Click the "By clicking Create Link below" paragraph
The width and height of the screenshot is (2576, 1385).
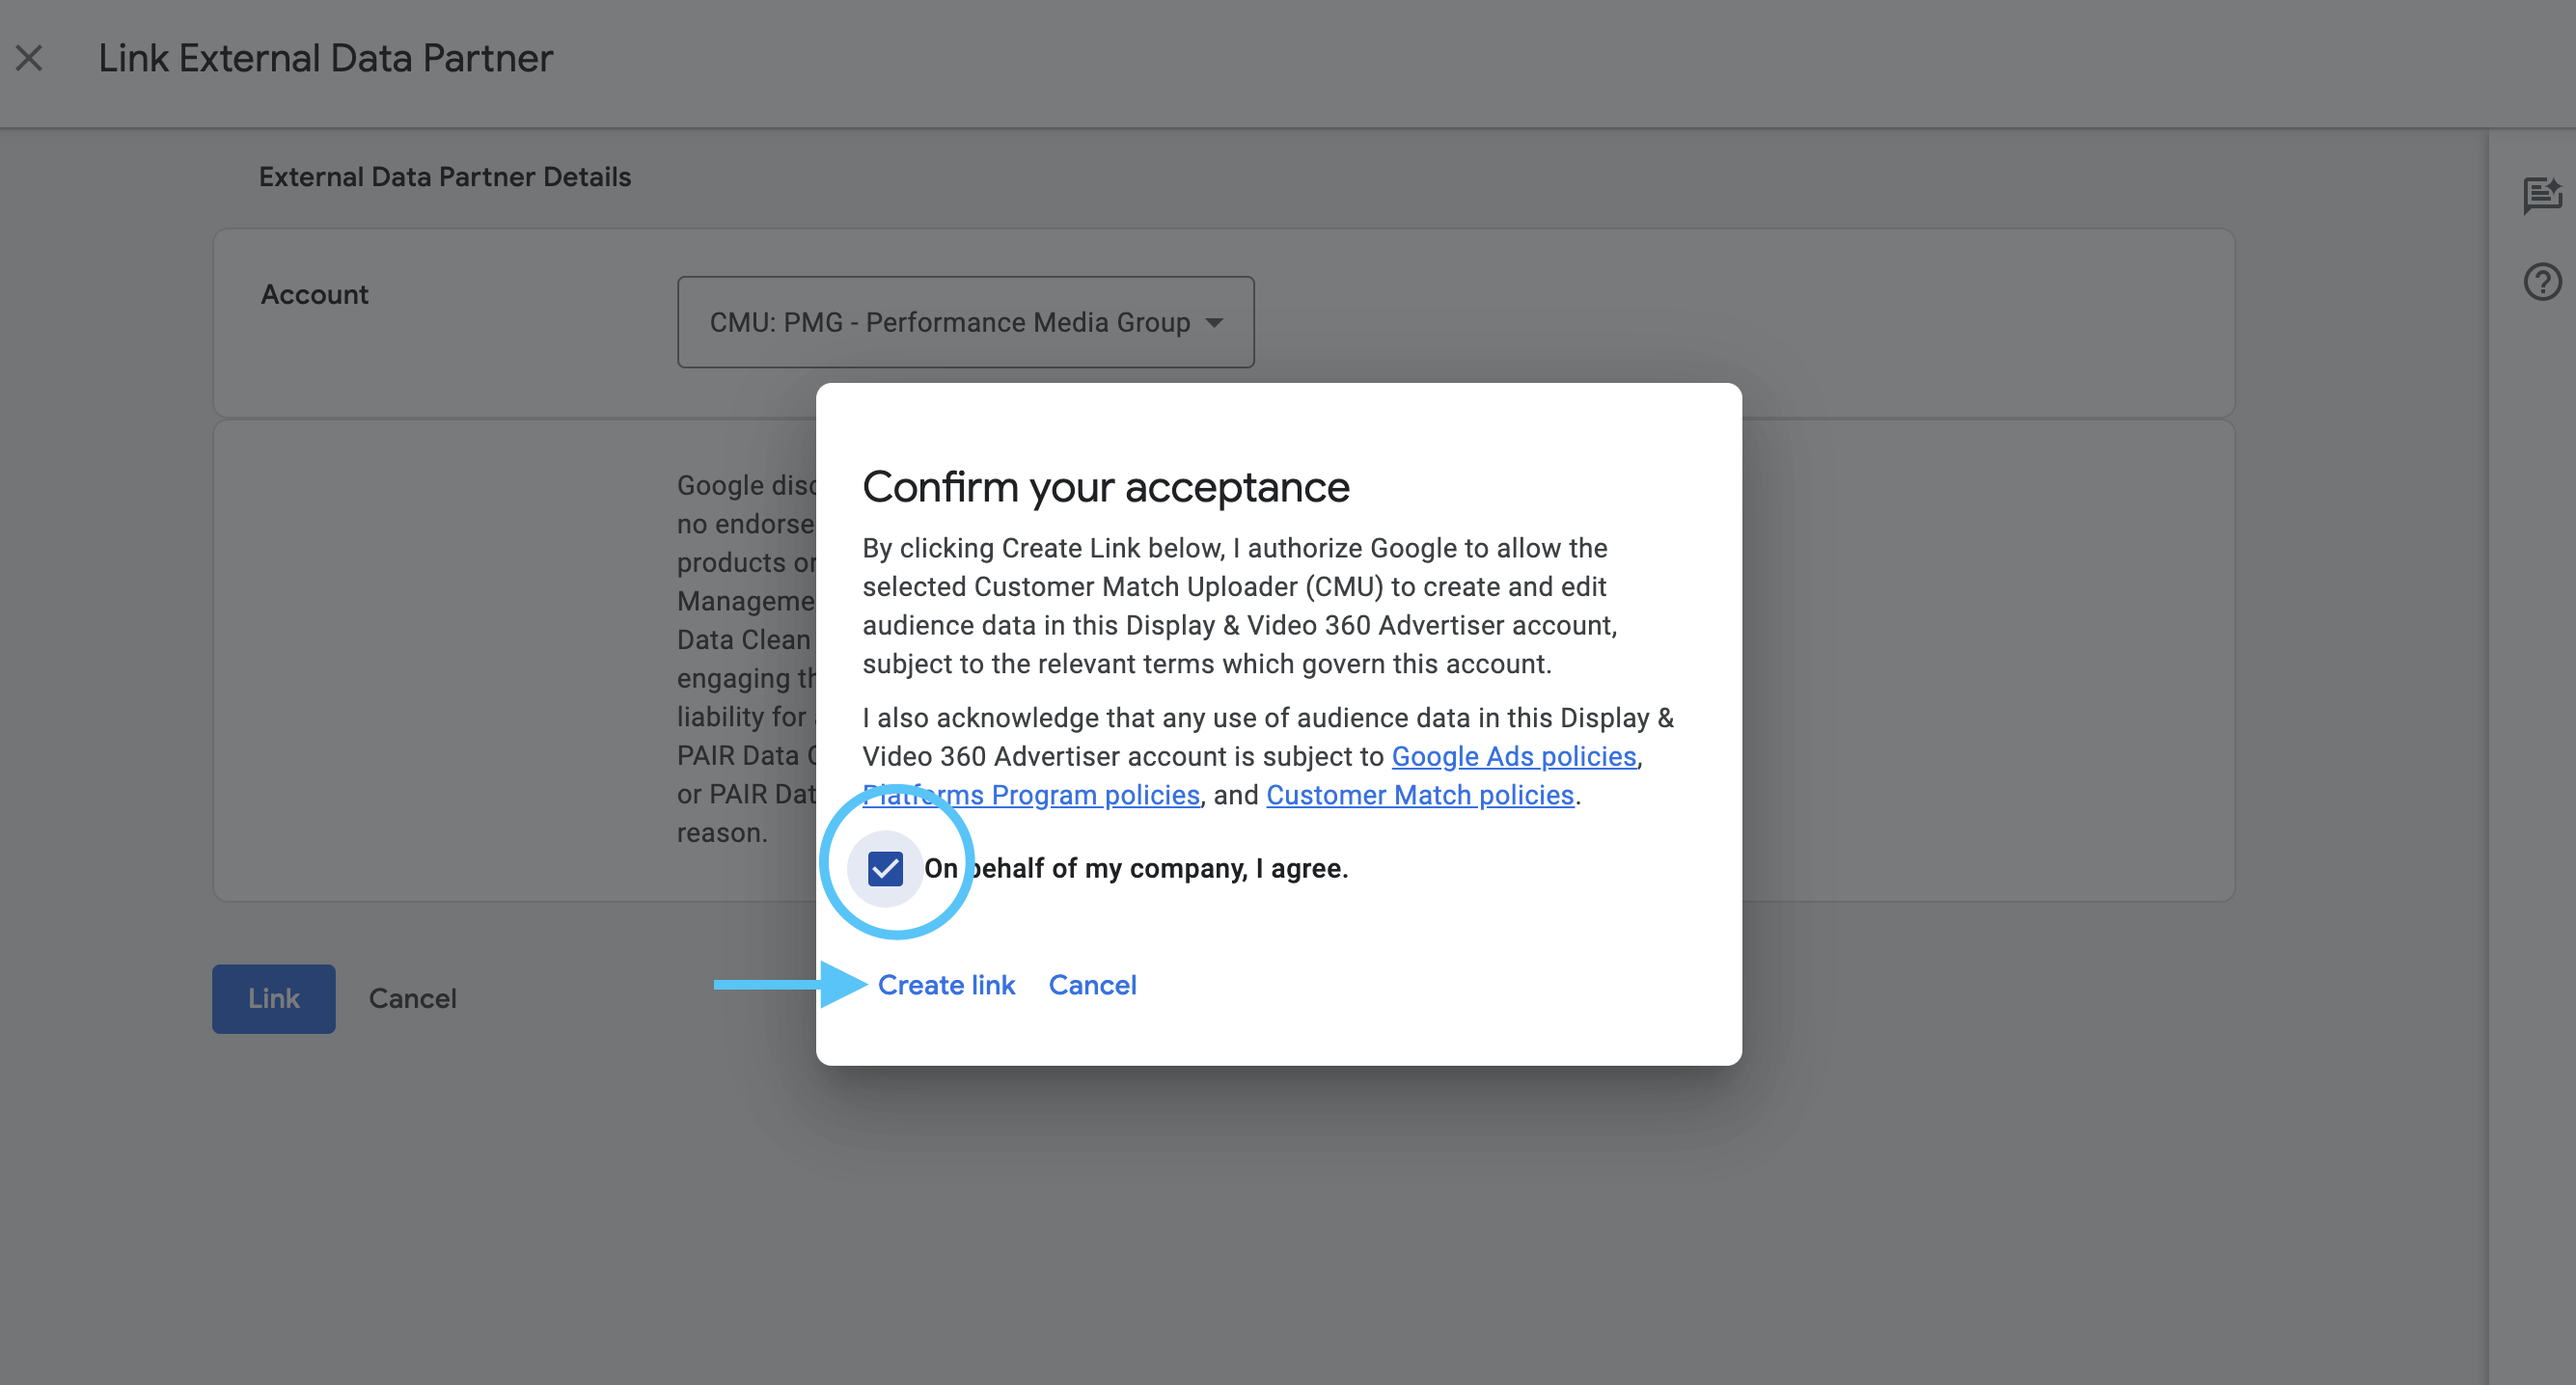(1238, 605)
